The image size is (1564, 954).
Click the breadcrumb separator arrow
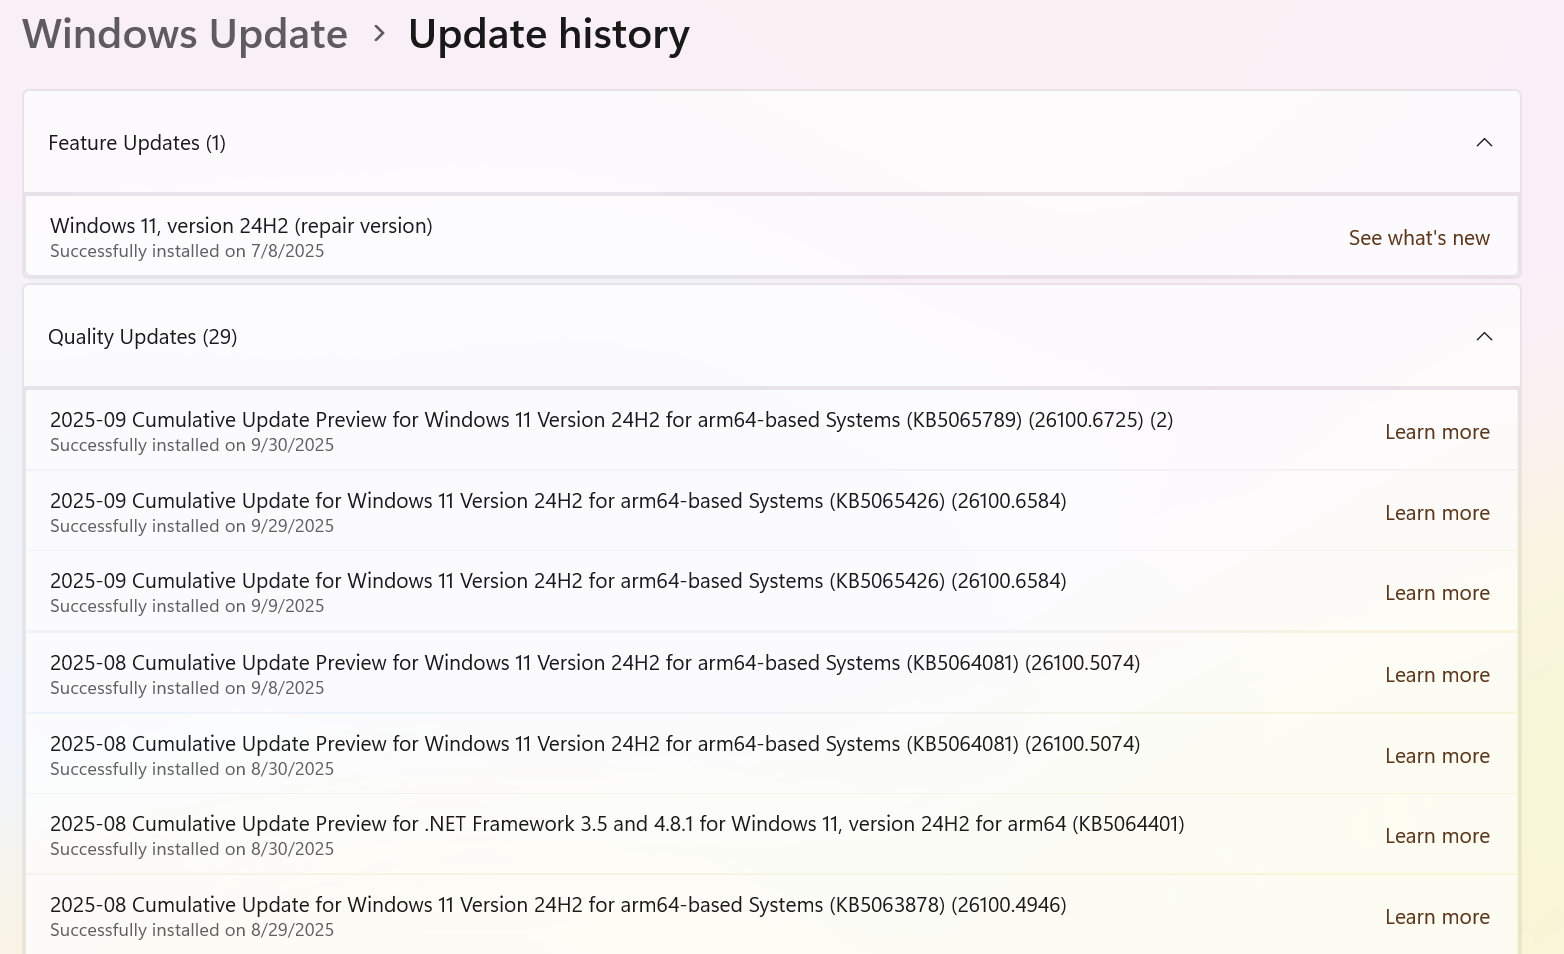pyautogui.click(x=378, y=33)
